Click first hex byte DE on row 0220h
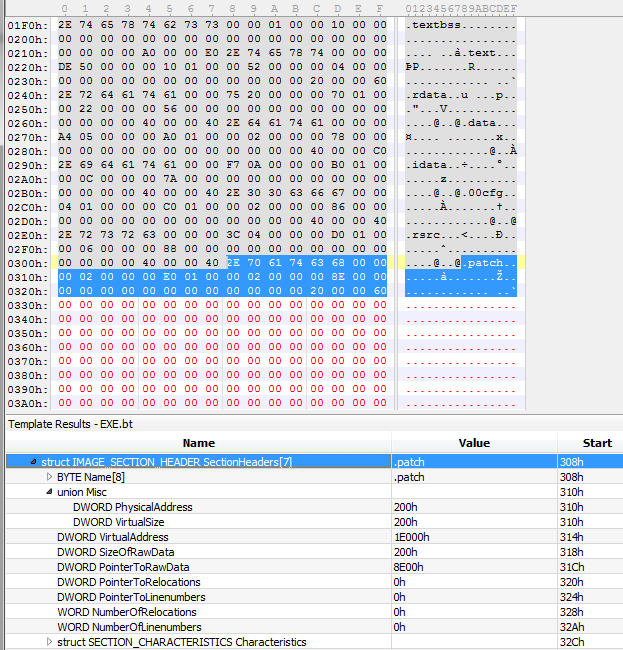The width and height of the screenshot is (623, 650). pyautogui.click(x=65, y=66)
